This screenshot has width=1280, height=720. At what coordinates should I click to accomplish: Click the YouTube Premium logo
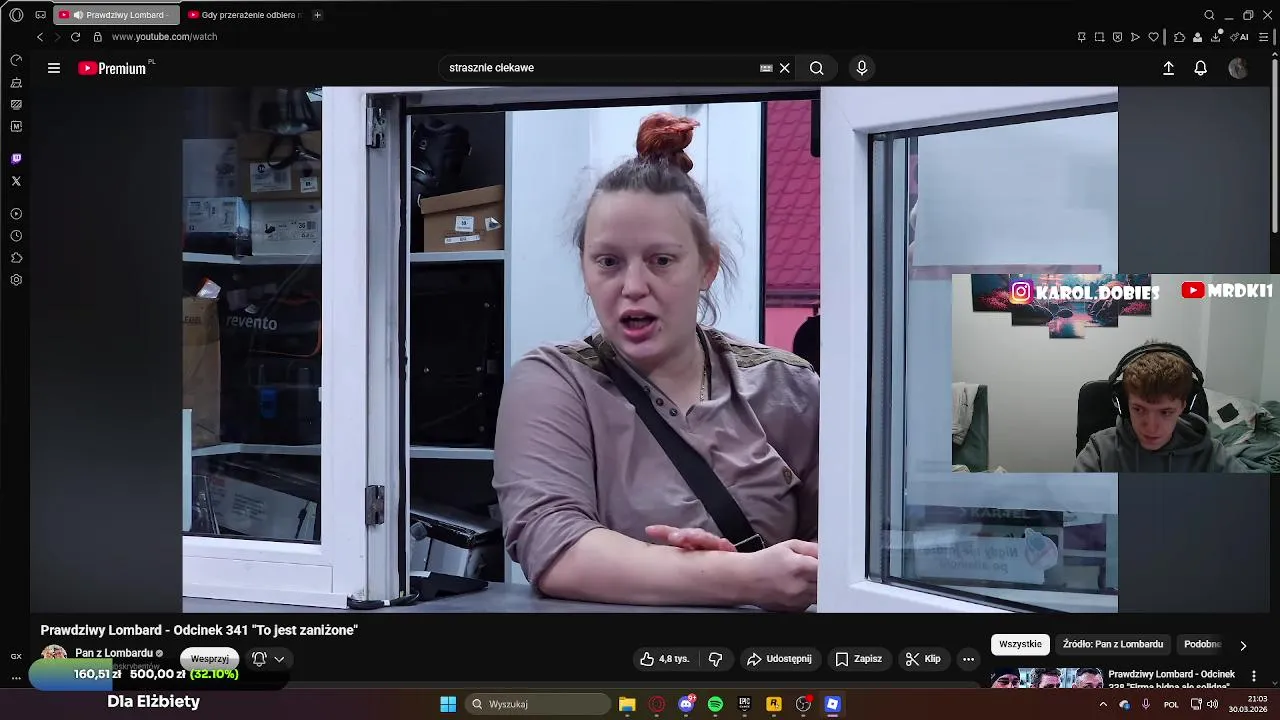click(x=112, y=68)
